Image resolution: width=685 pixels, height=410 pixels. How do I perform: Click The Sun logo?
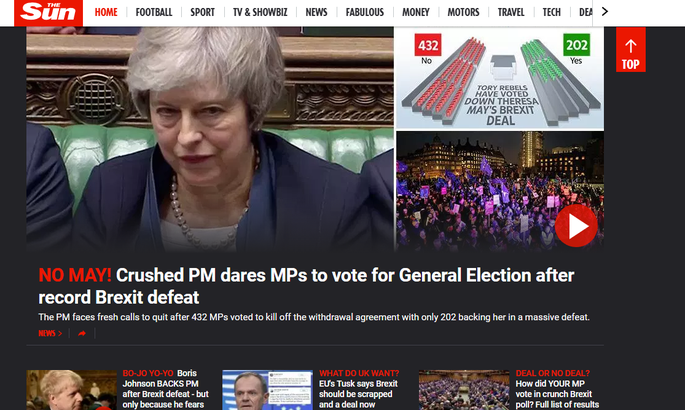click(48, 13)
